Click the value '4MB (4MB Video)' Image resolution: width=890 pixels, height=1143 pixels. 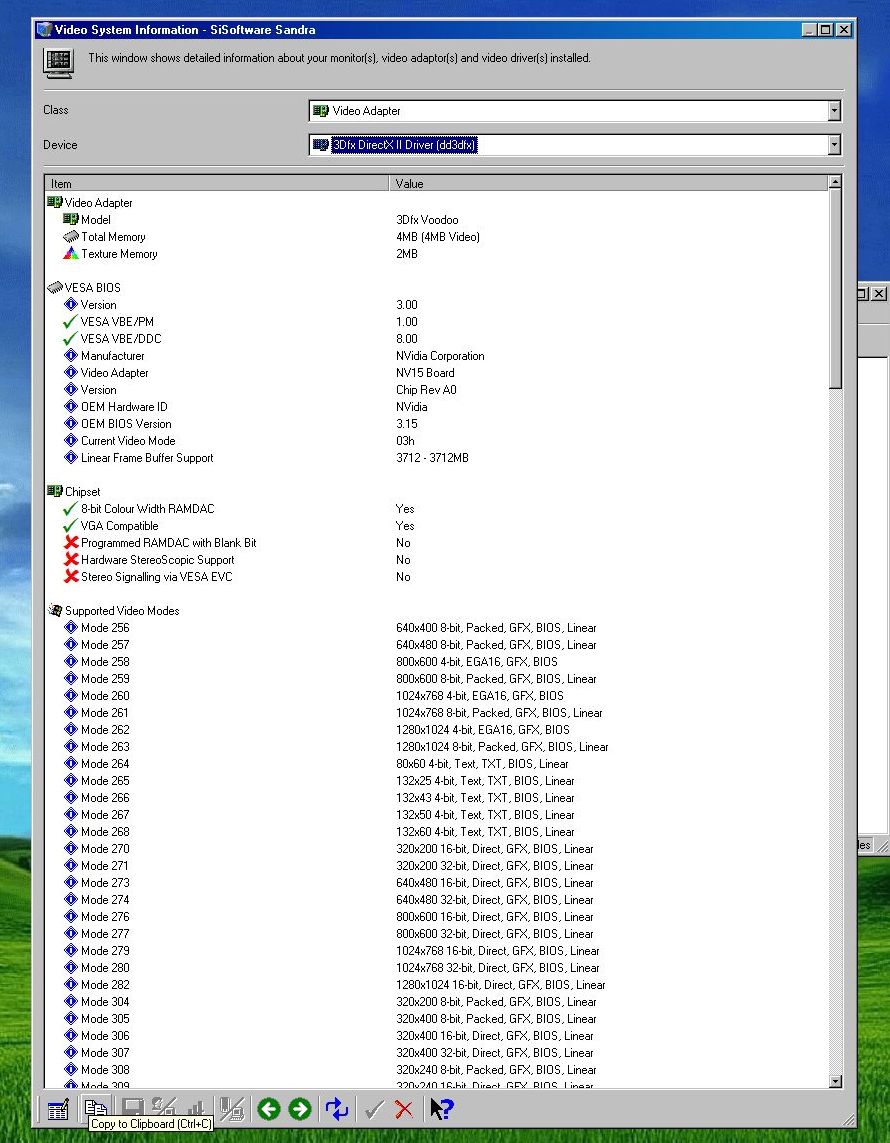coord(438,237)
